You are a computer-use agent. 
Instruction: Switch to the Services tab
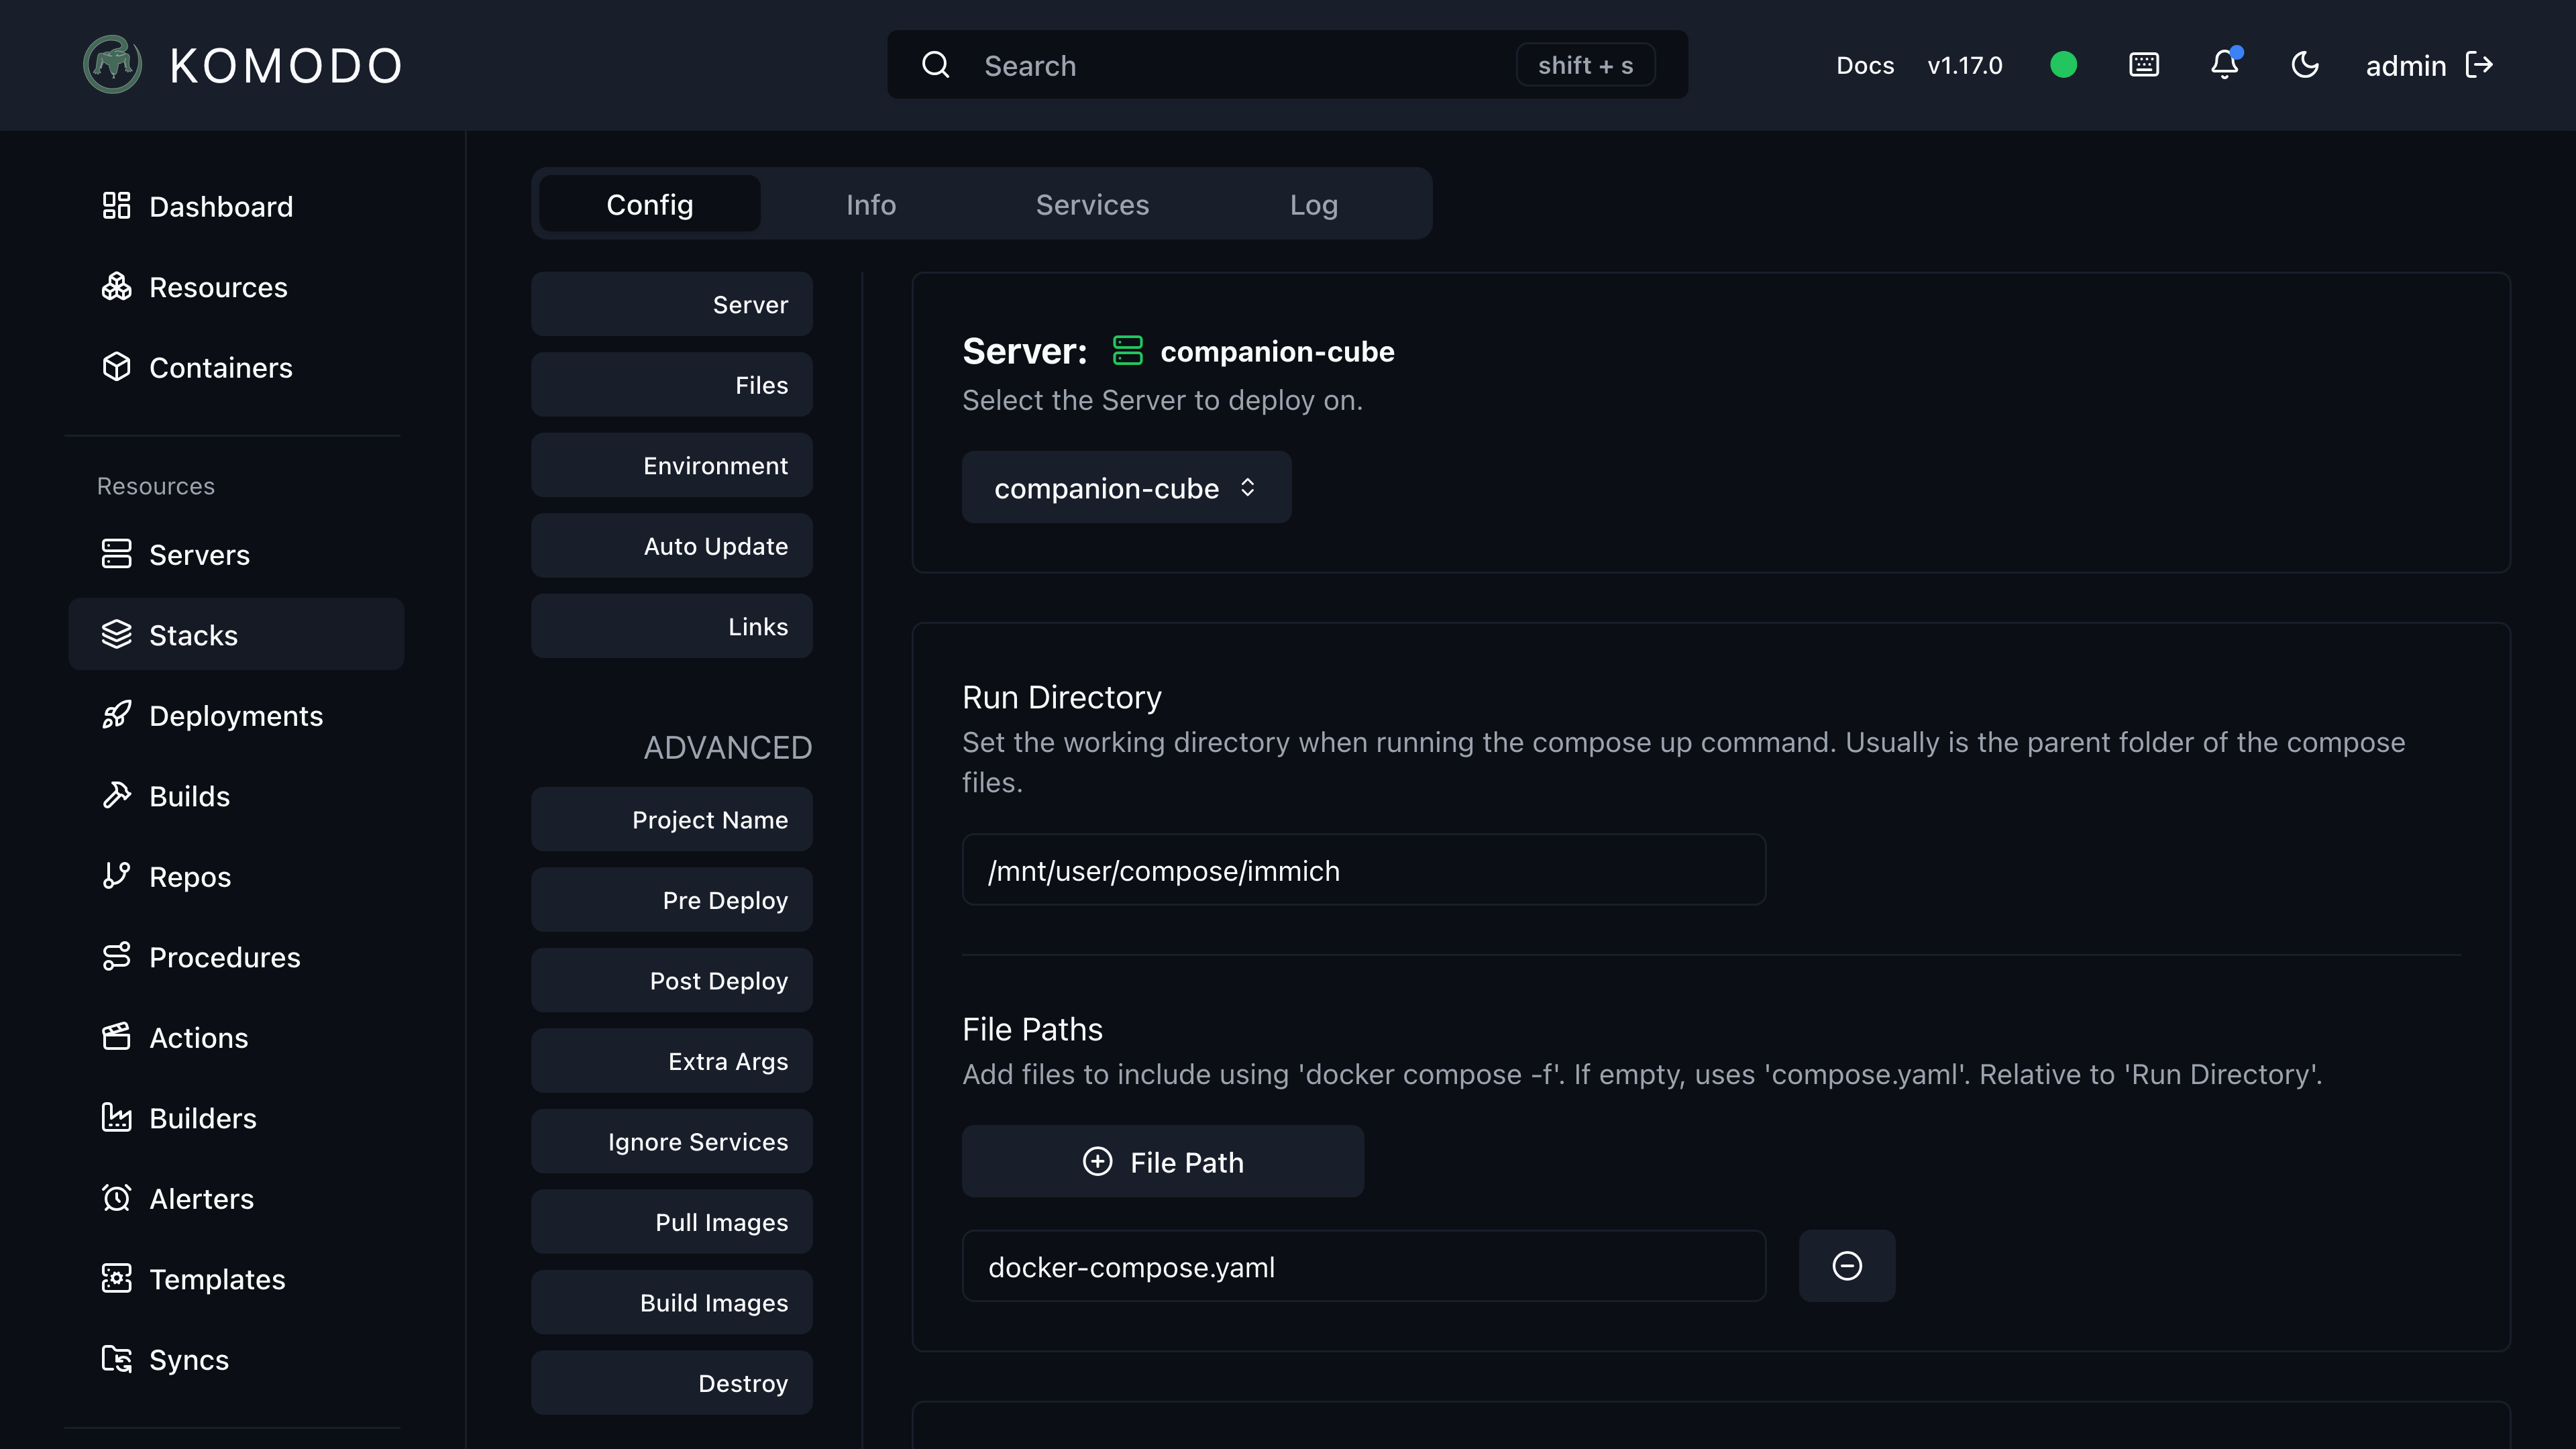coord(1092,204)
